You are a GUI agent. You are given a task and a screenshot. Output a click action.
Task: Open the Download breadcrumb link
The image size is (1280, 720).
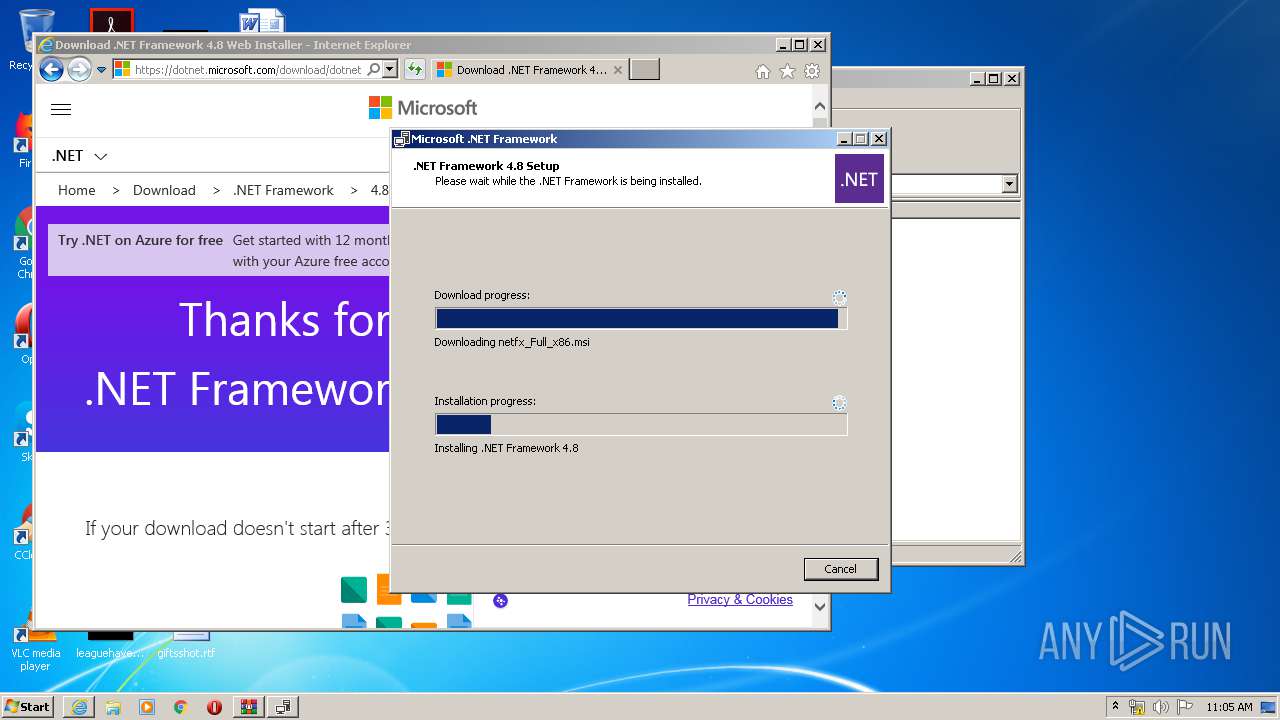point(164,190)
